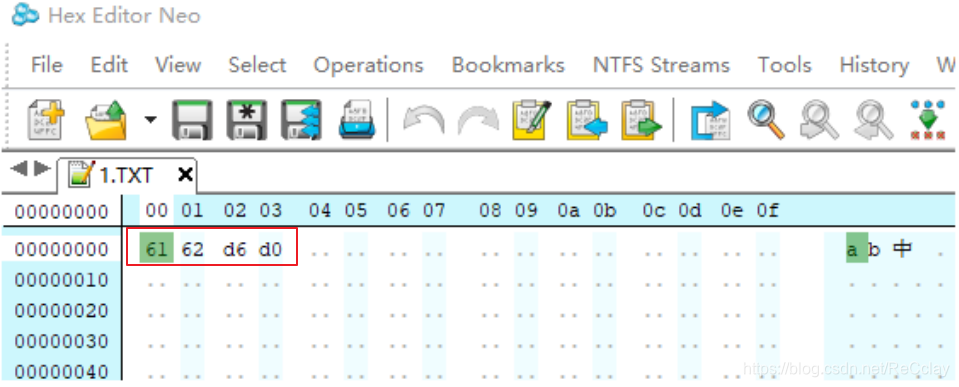
Task: Open the NTFS Streams menu
Action: (661, 65)
